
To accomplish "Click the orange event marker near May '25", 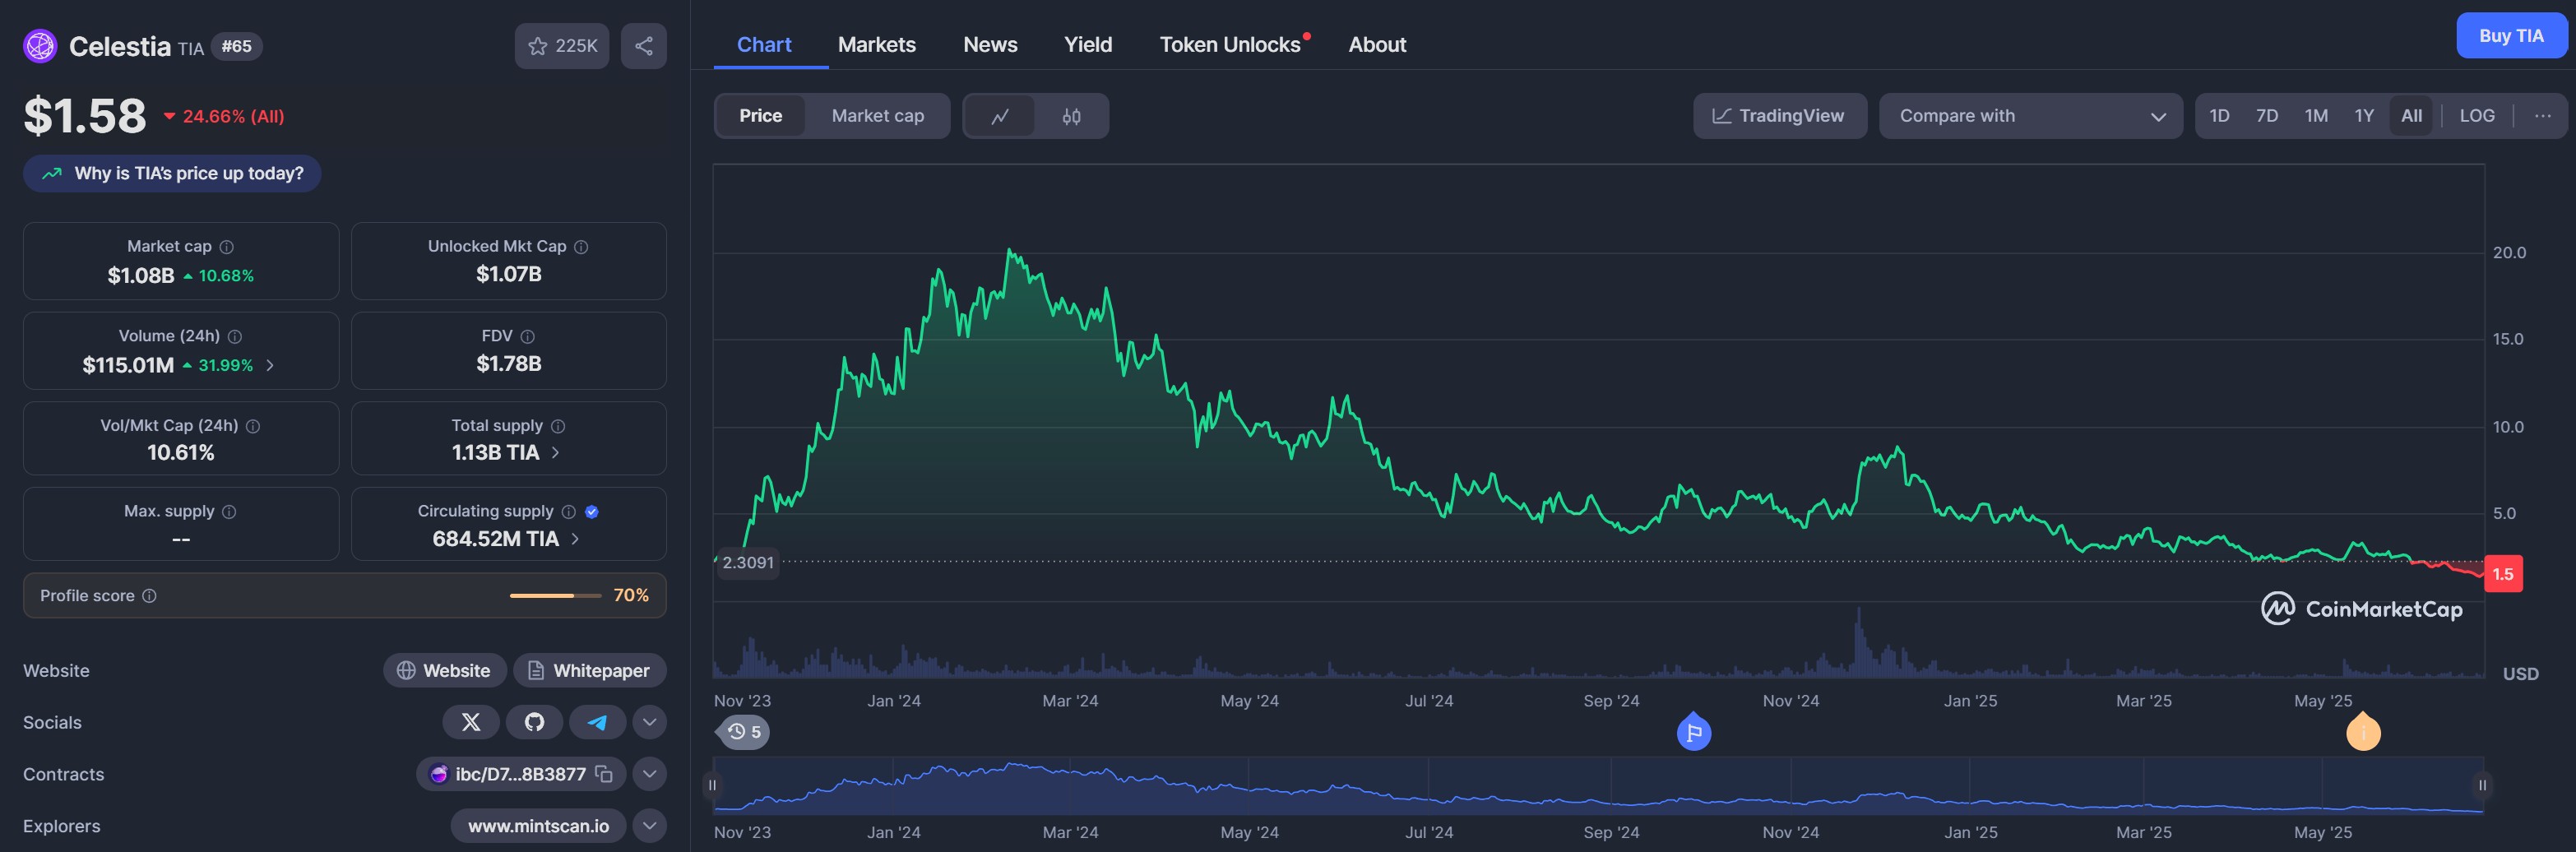I will [x=2363, y=732].
